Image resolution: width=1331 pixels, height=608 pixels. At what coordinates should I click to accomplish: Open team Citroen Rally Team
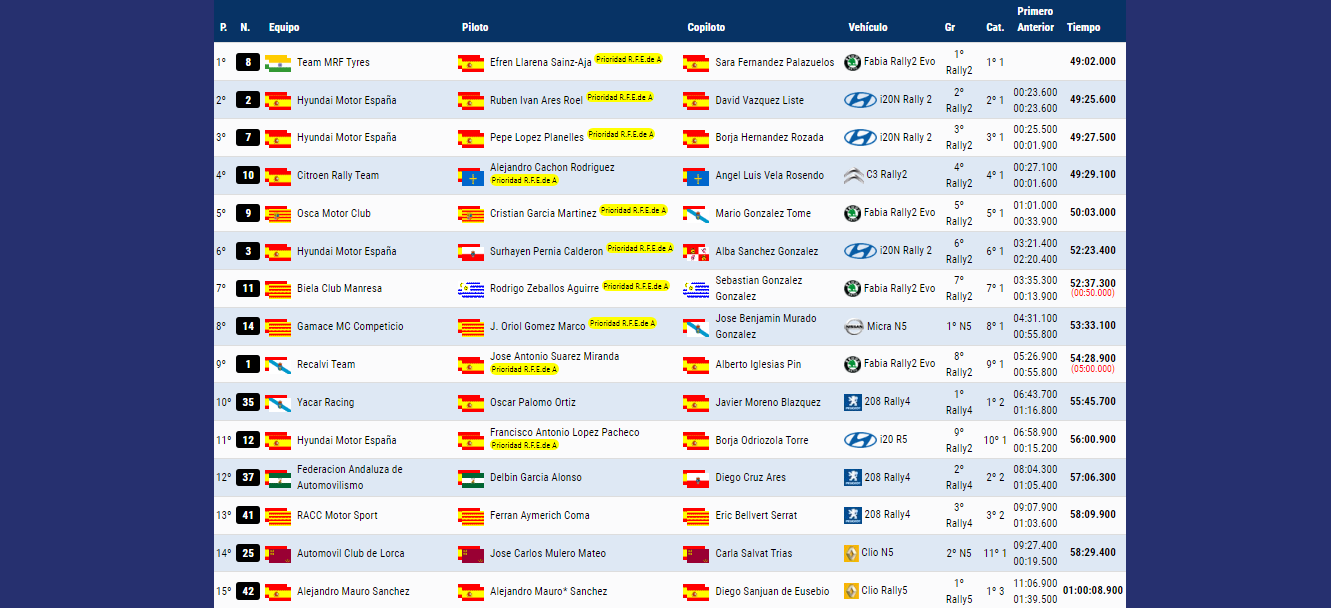(338, 175)
